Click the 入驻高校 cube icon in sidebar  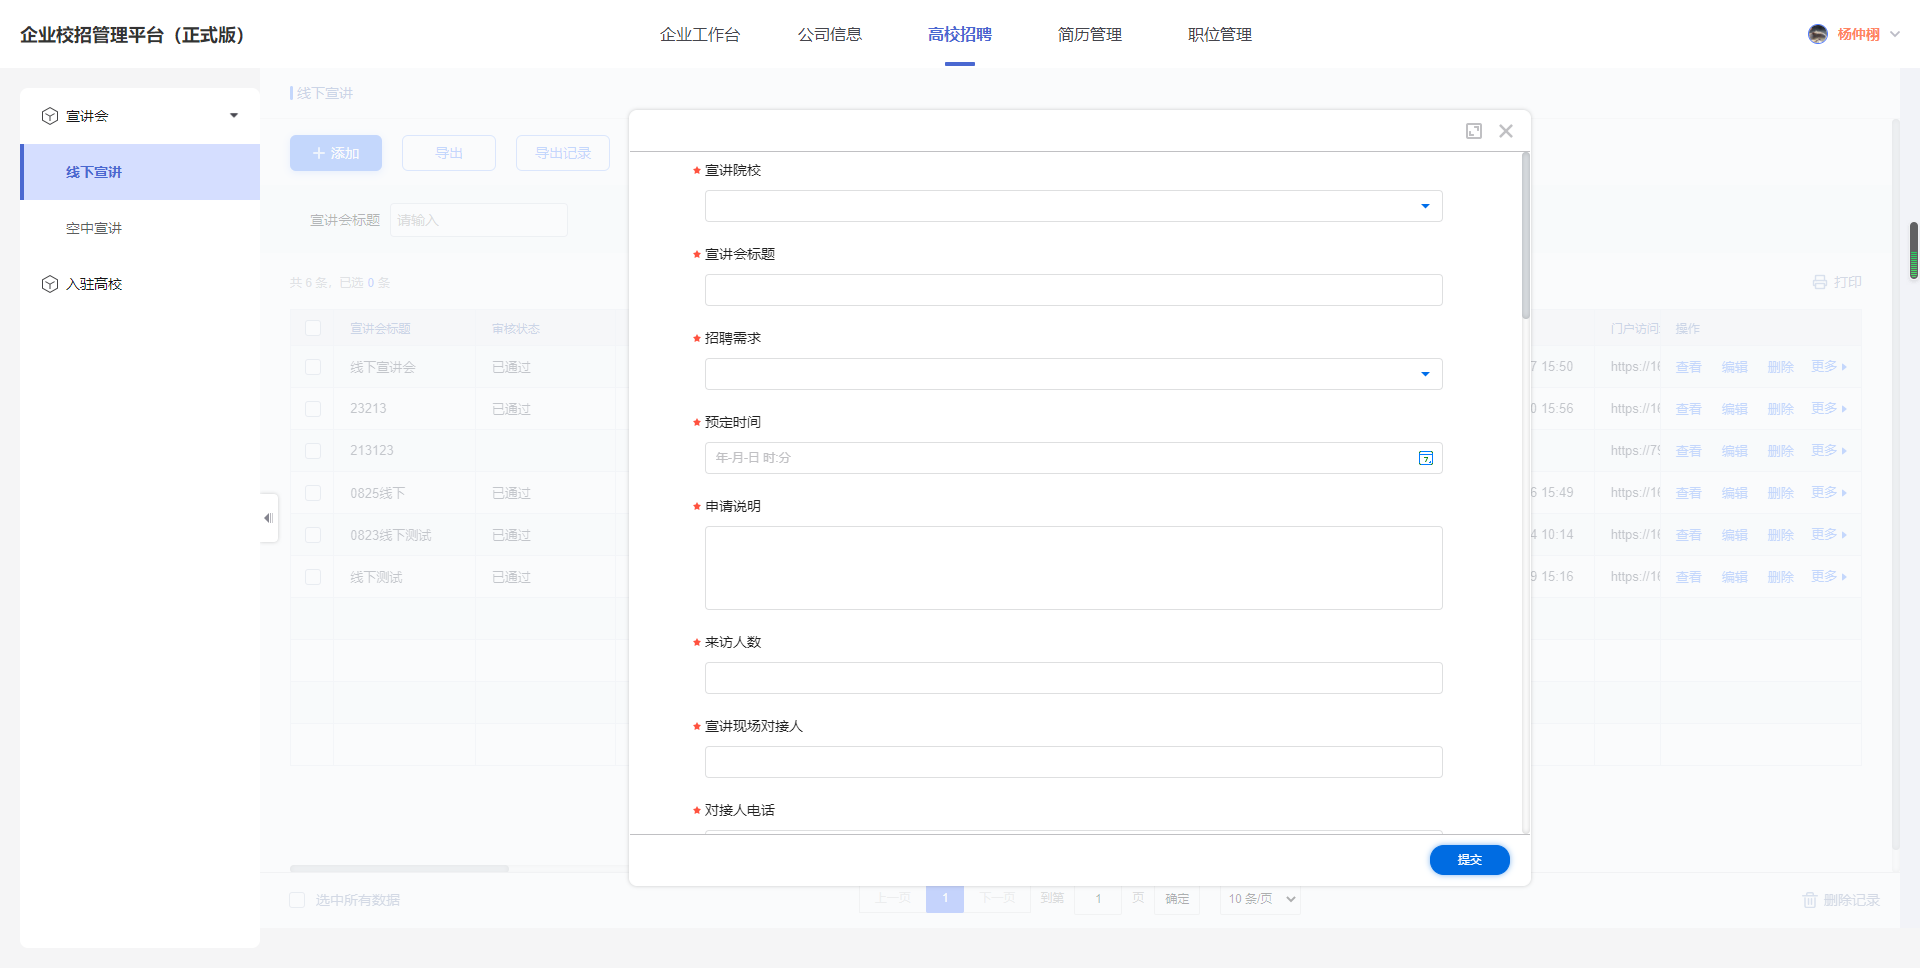50,284
